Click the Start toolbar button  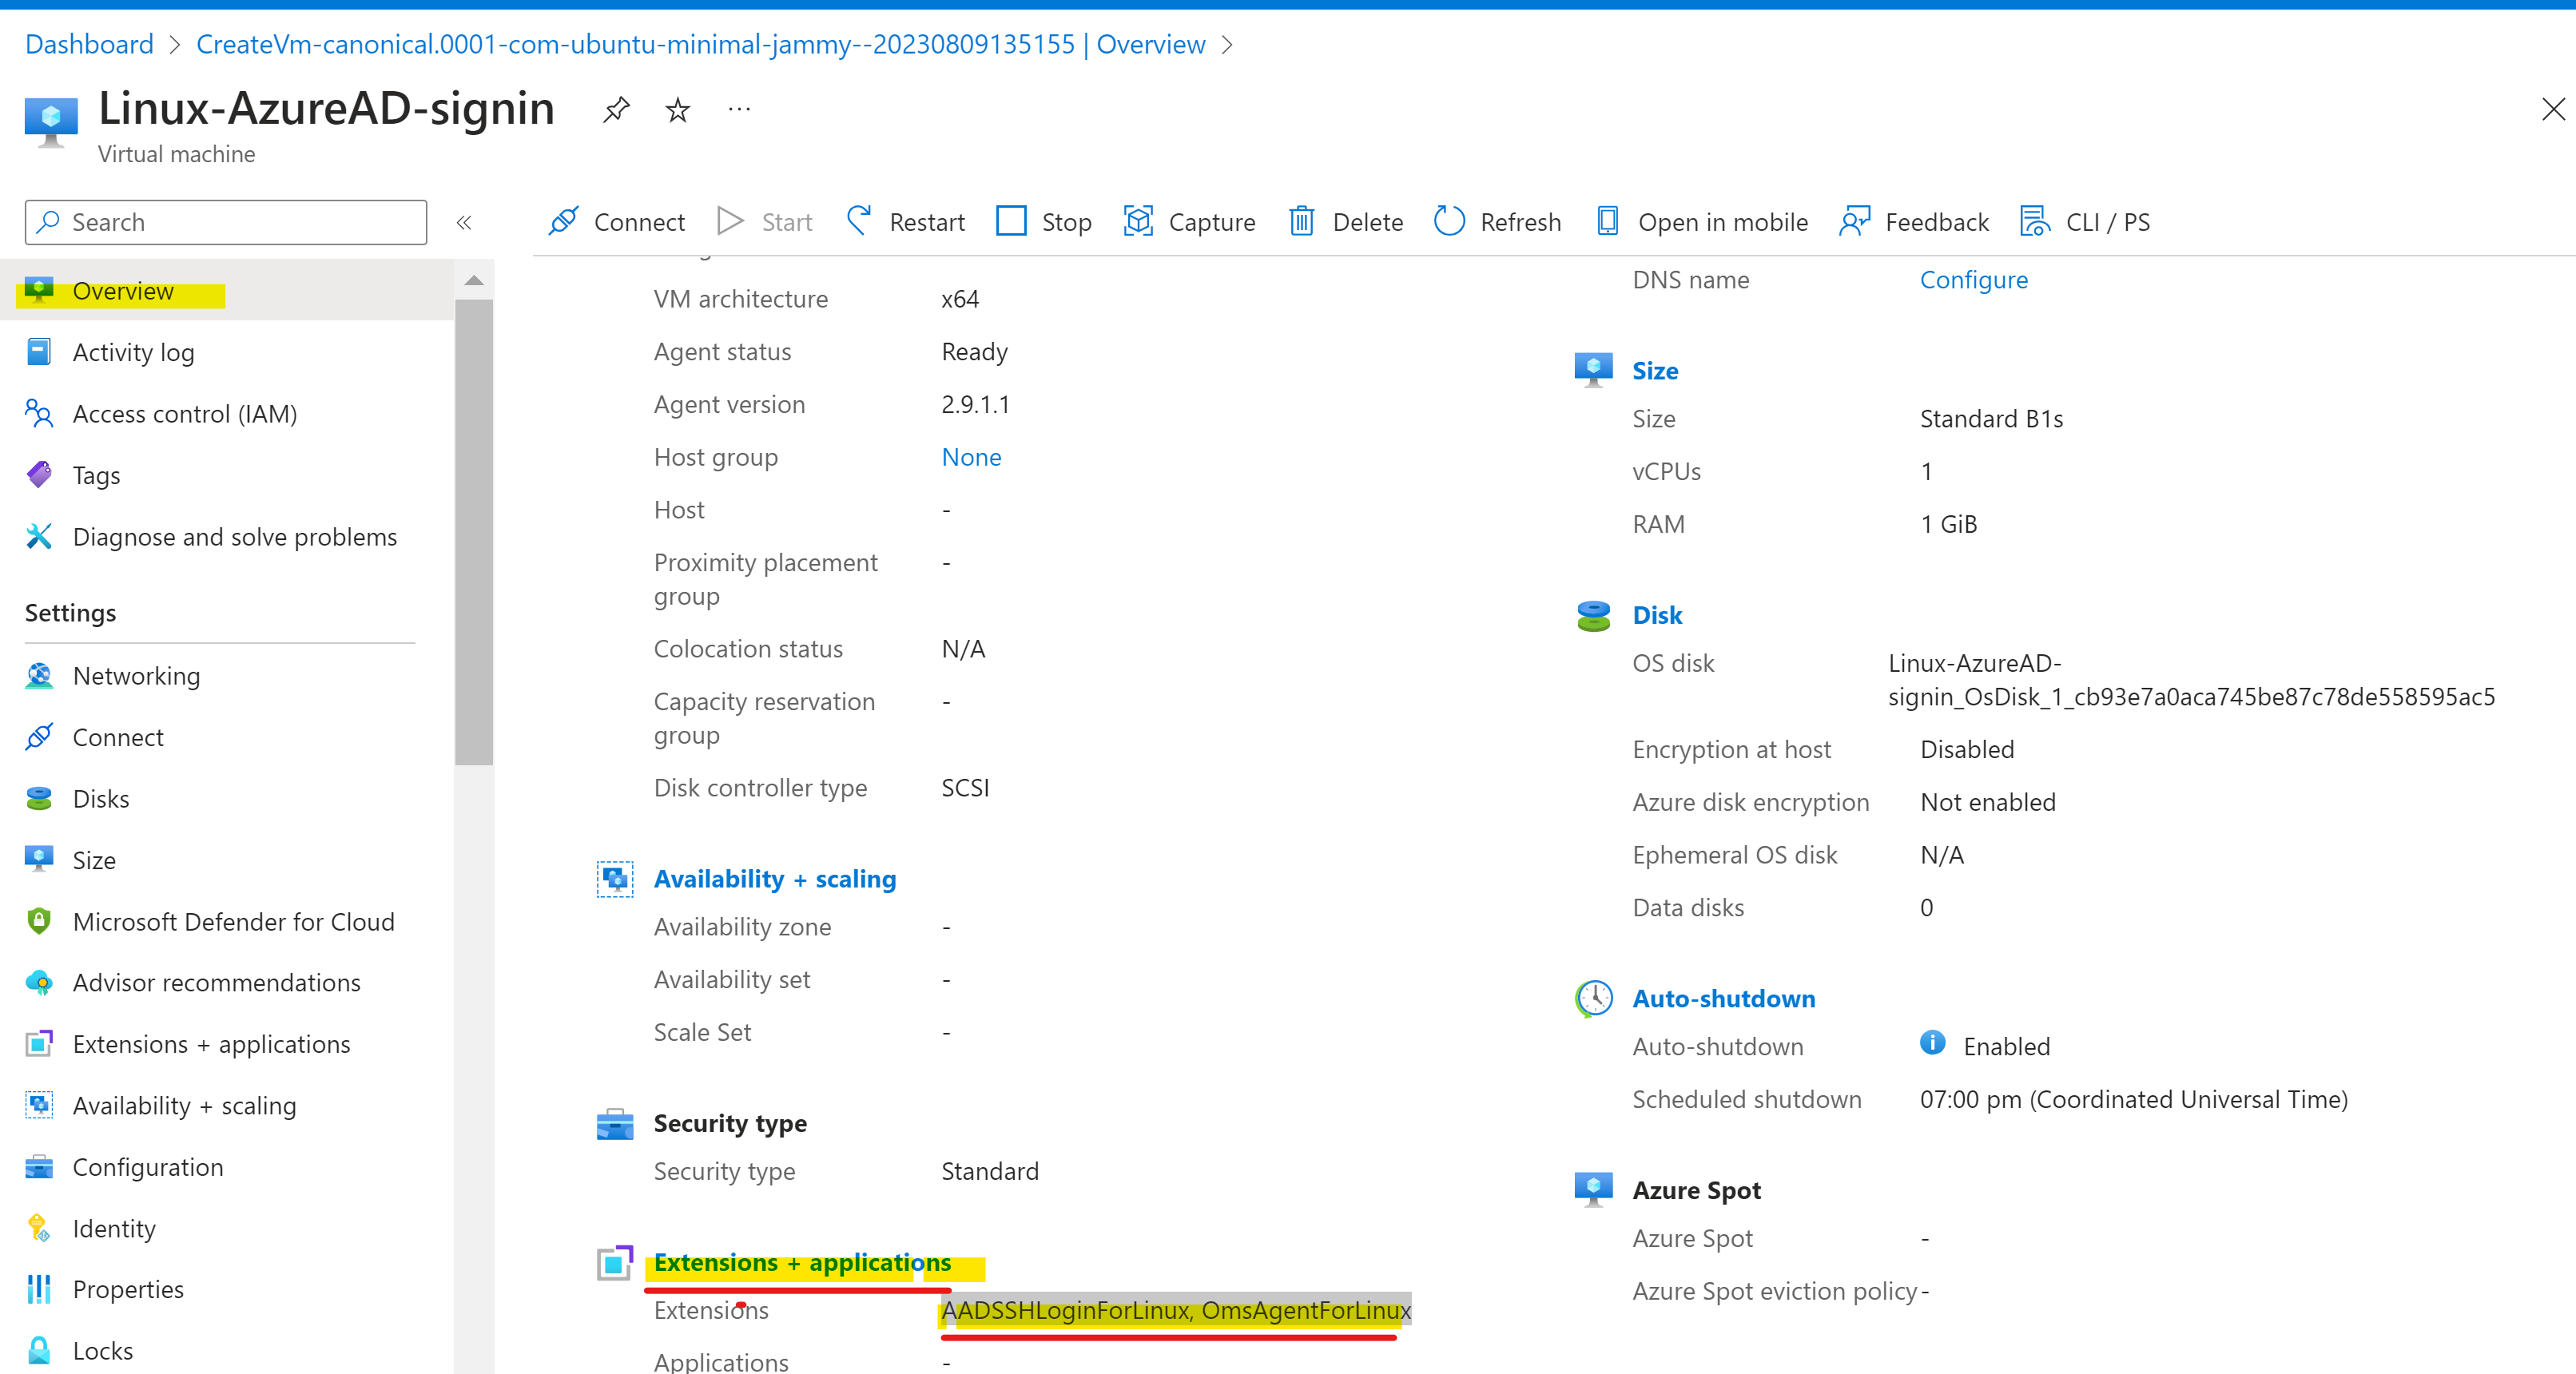point(765,221)
